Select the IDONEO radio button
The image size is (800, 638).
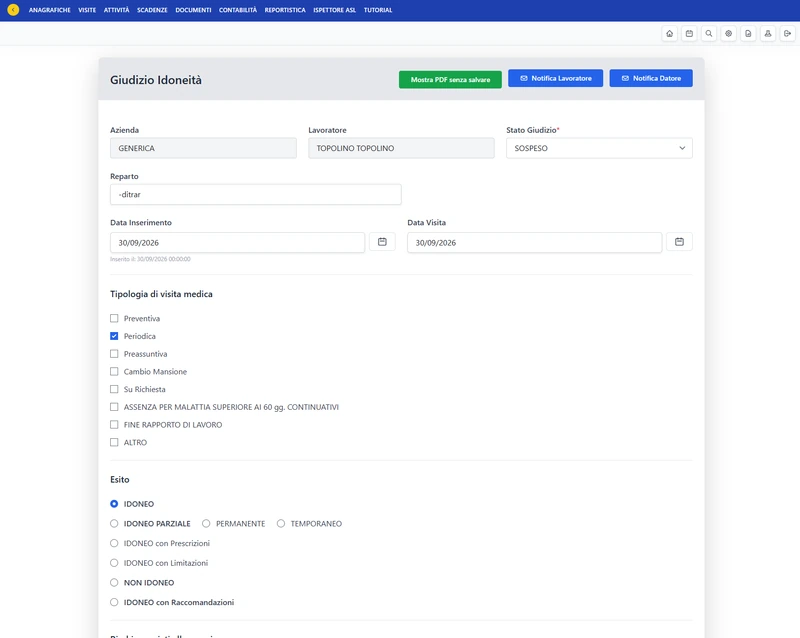click(114, 504)
